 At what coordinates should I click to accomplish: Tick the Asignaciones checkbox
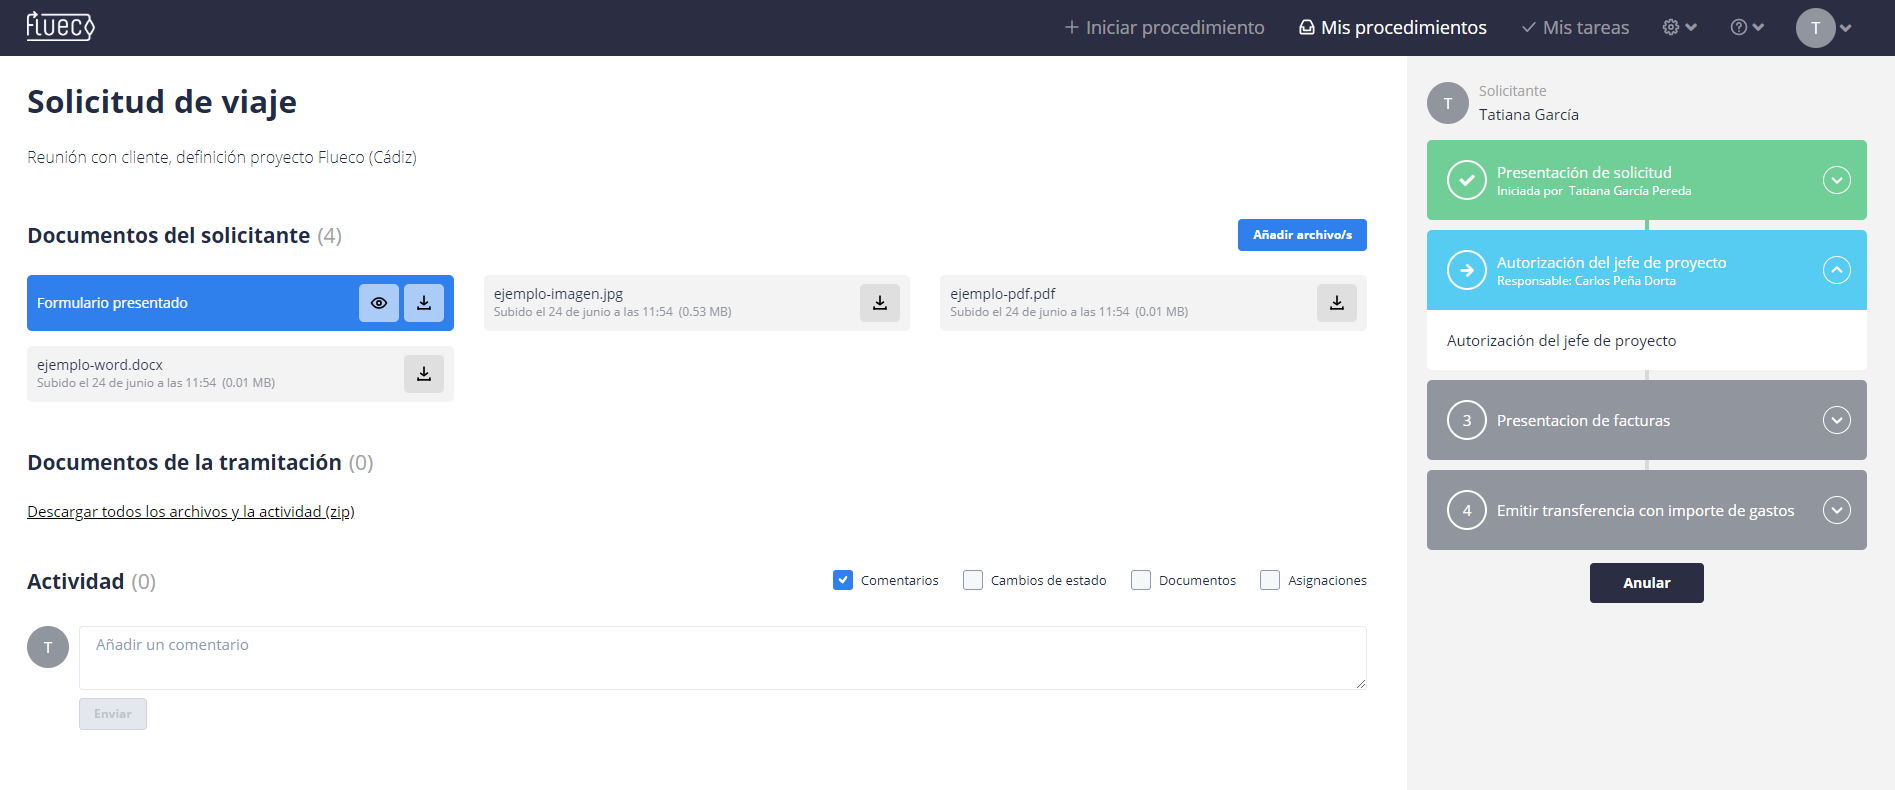(1270, 580)
